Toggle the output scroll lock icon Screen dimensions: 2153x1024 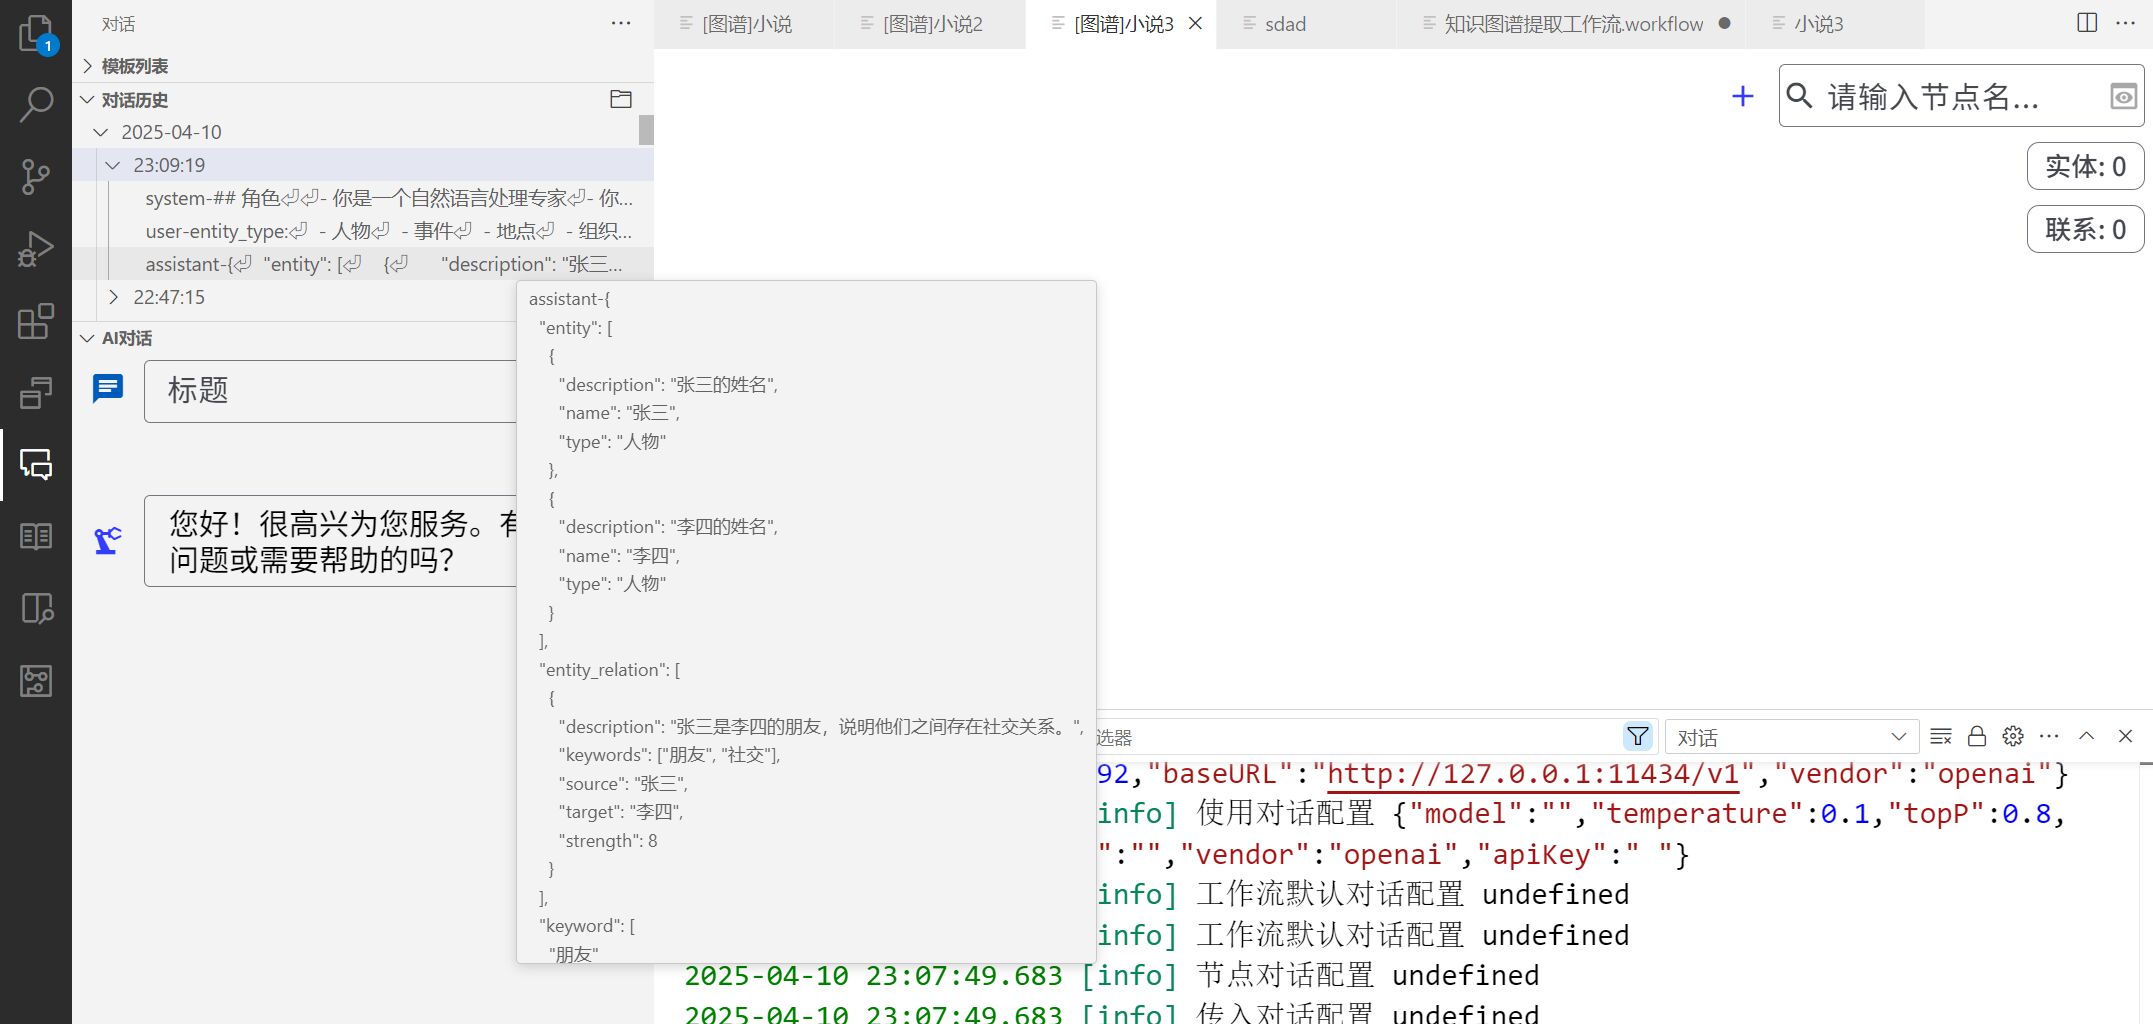(1977, 736)
